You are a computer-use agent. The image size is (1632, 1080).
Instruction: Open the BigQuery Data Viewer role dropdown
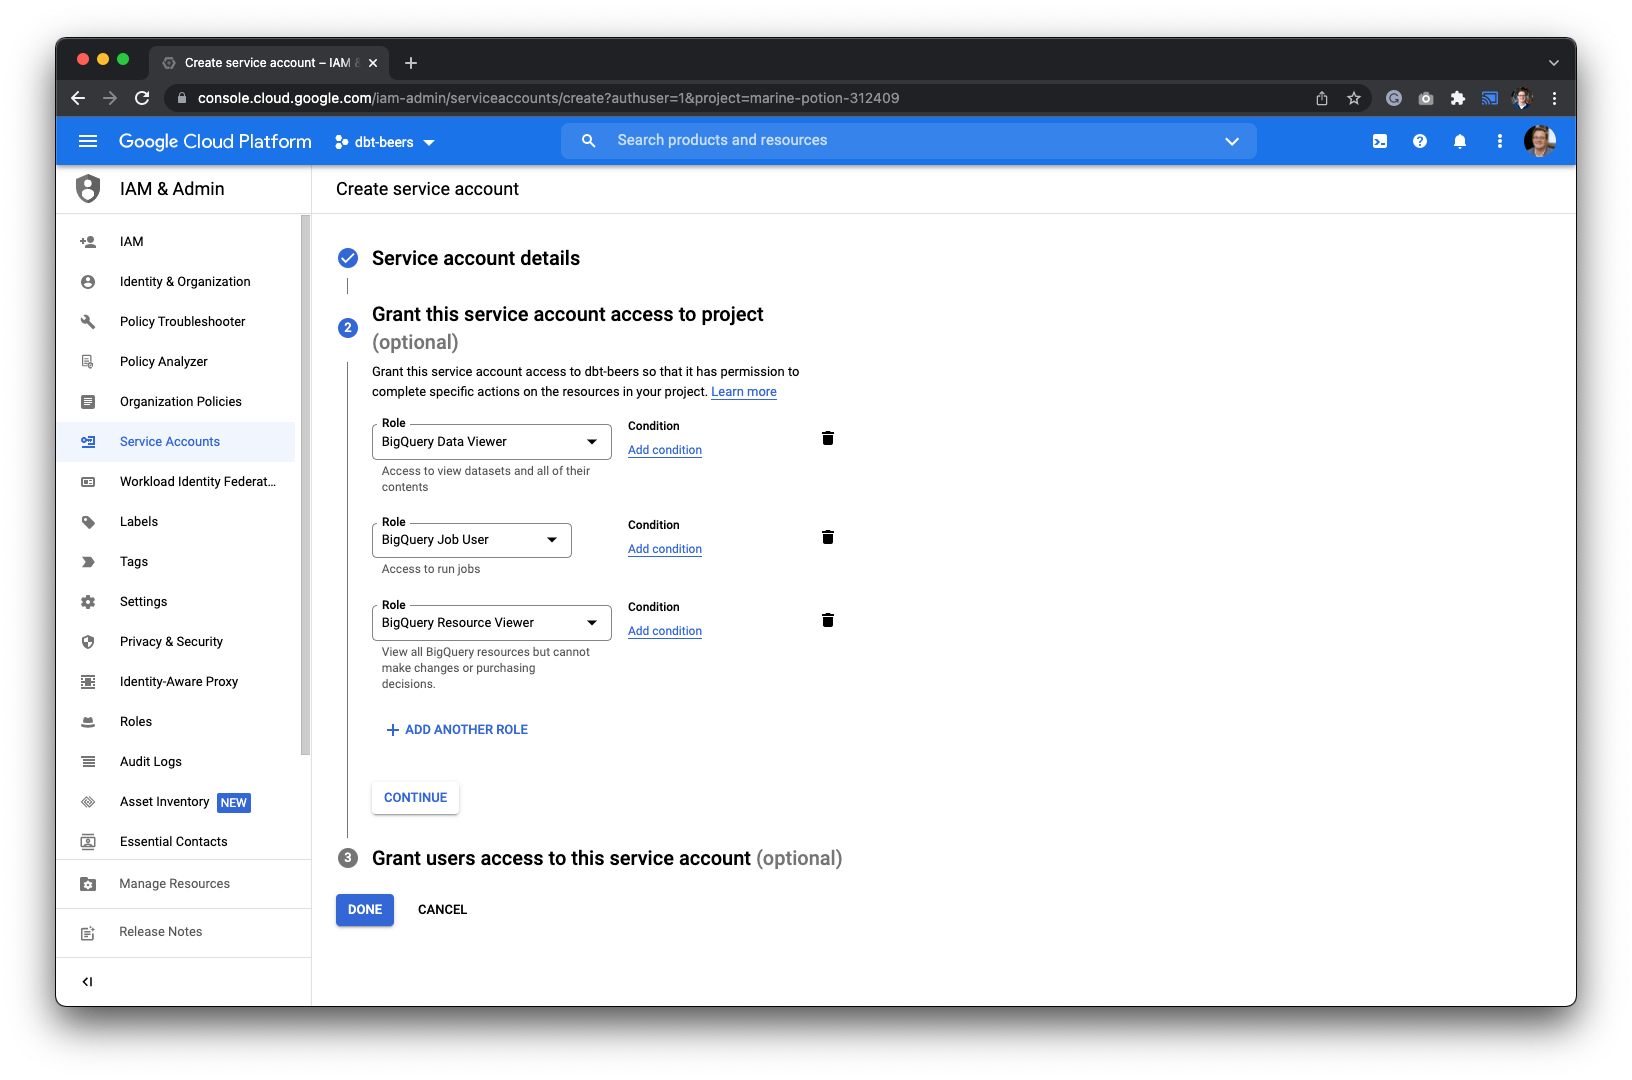(491, 442)
